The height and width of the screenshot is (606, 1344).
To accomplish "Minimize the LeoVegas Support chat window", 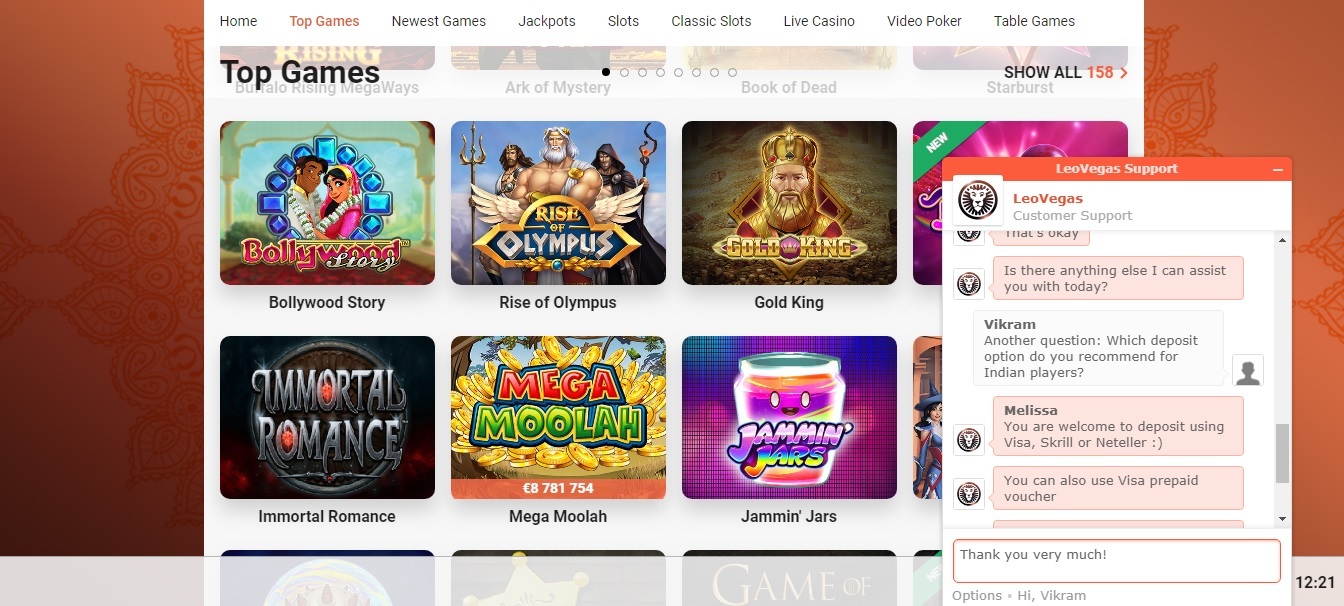I will pyautogui.click(x=1277, y=170).
